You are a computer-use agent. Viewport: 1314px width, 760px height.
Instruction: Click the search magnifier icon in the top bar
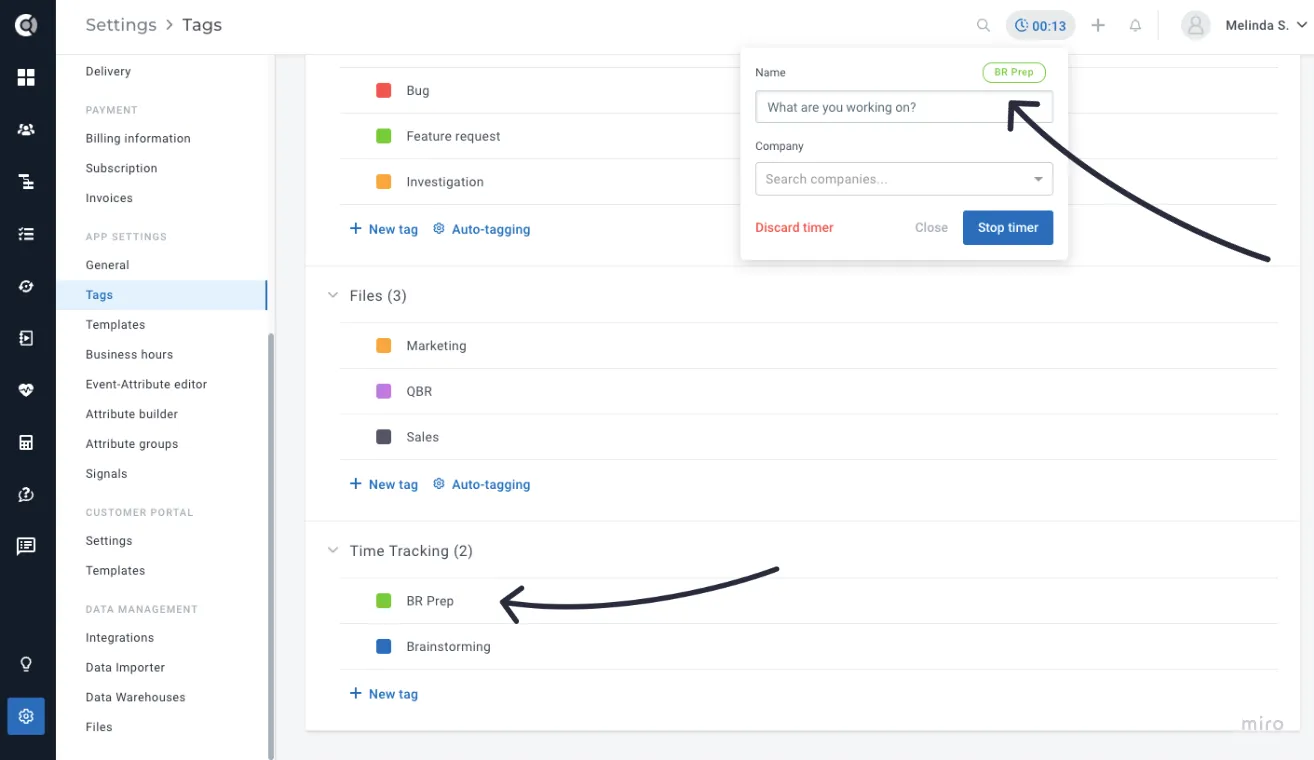pos(983,26)
